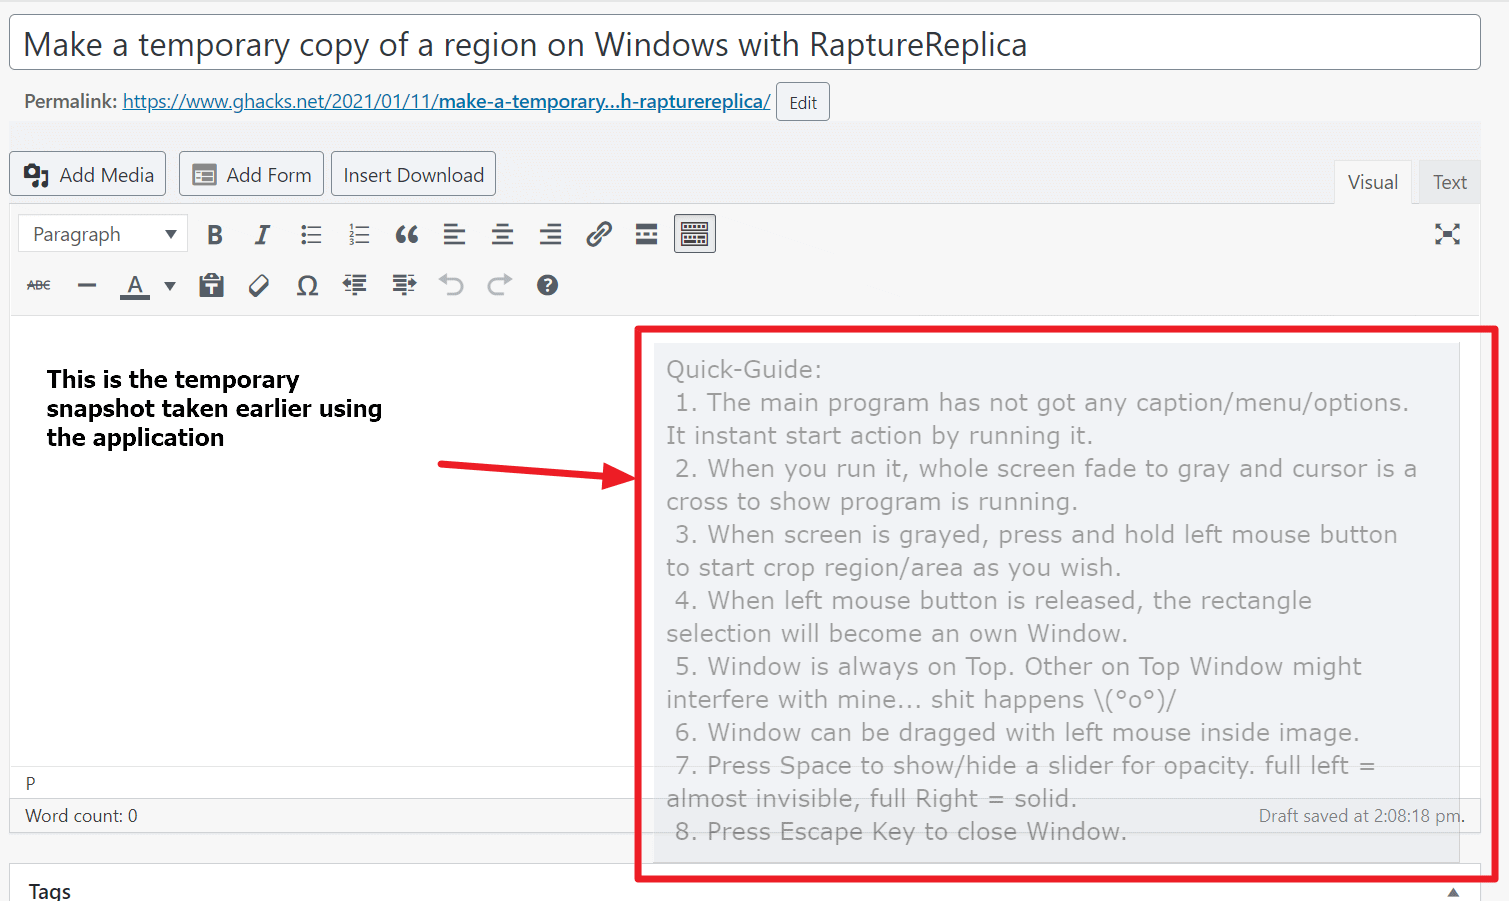Toggle italic formatting

(262, 235)
